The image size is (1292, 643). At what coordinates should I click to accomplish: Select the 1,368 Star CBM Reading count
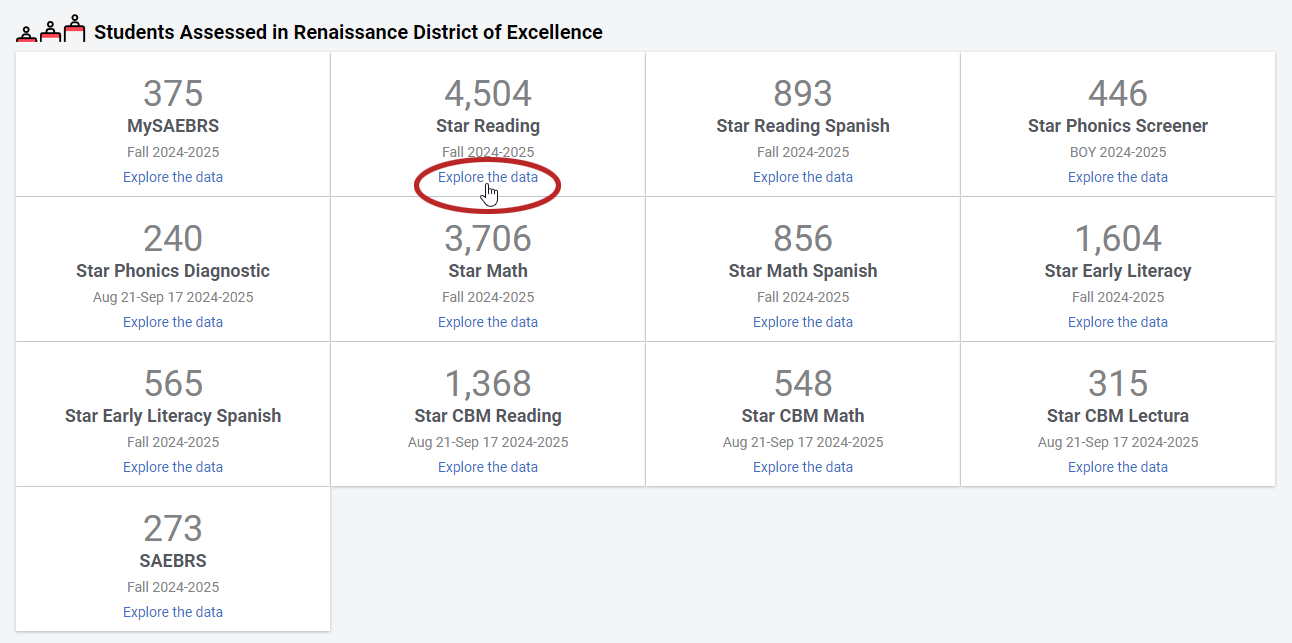(x=488, y=383)
